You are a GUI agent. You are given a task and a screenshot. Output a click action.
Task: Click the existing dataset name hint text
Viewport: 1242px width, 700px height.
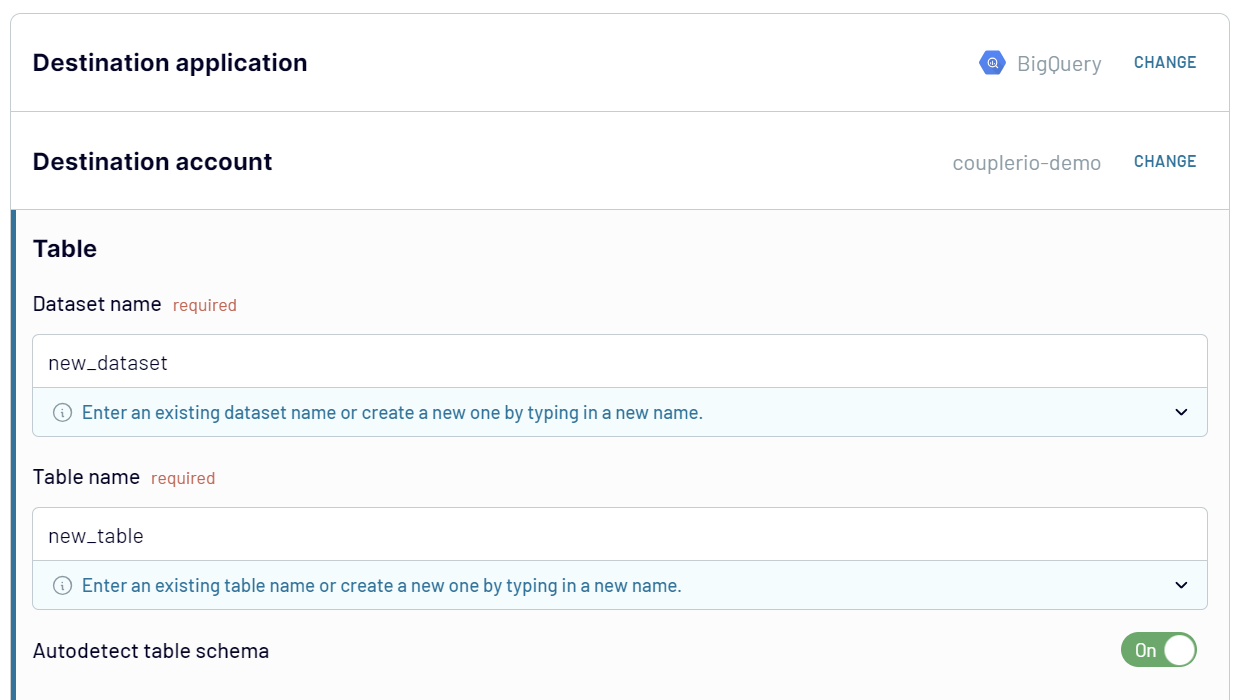tap(392, 413)
